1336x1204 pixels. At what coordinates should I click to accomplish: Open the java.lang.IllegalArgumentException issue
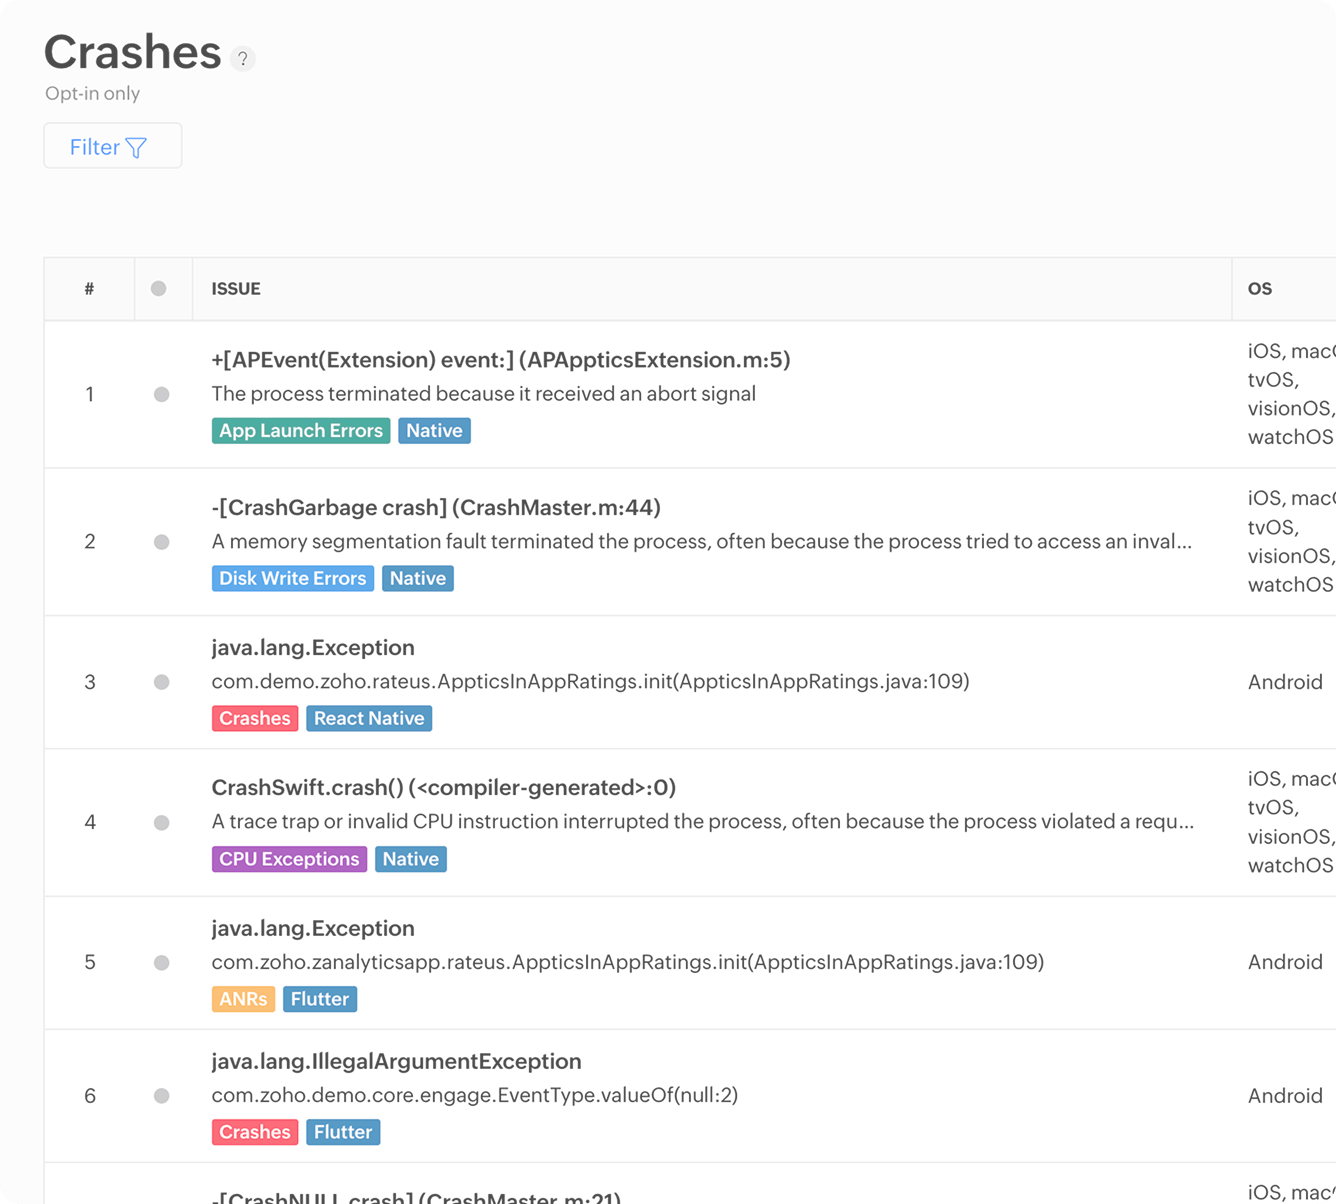click(x=396, y=1061)
